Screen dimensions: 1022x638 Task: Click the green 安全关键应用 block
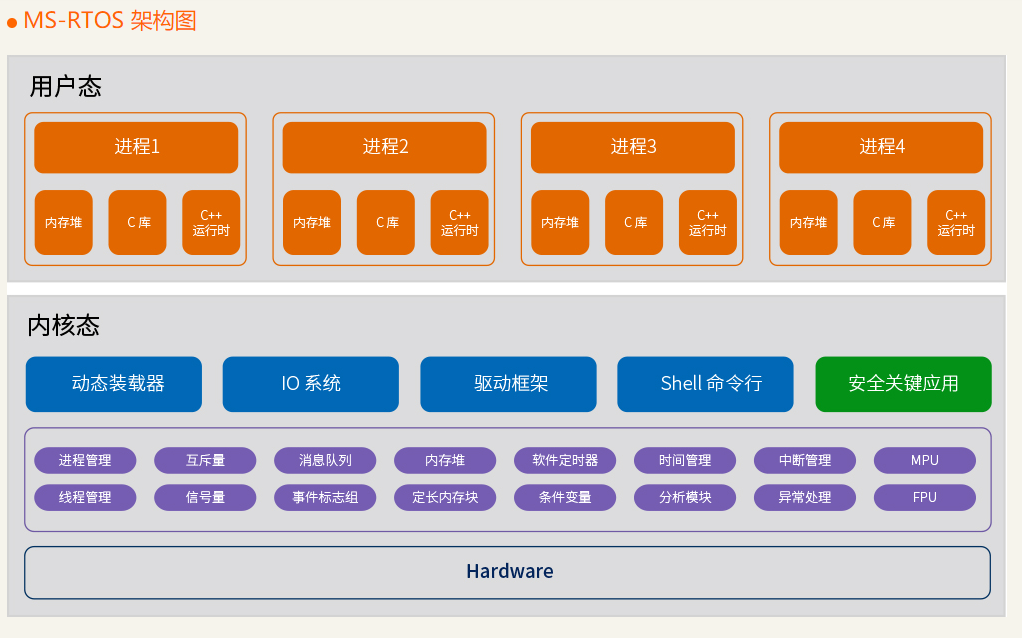click(905, 384)
